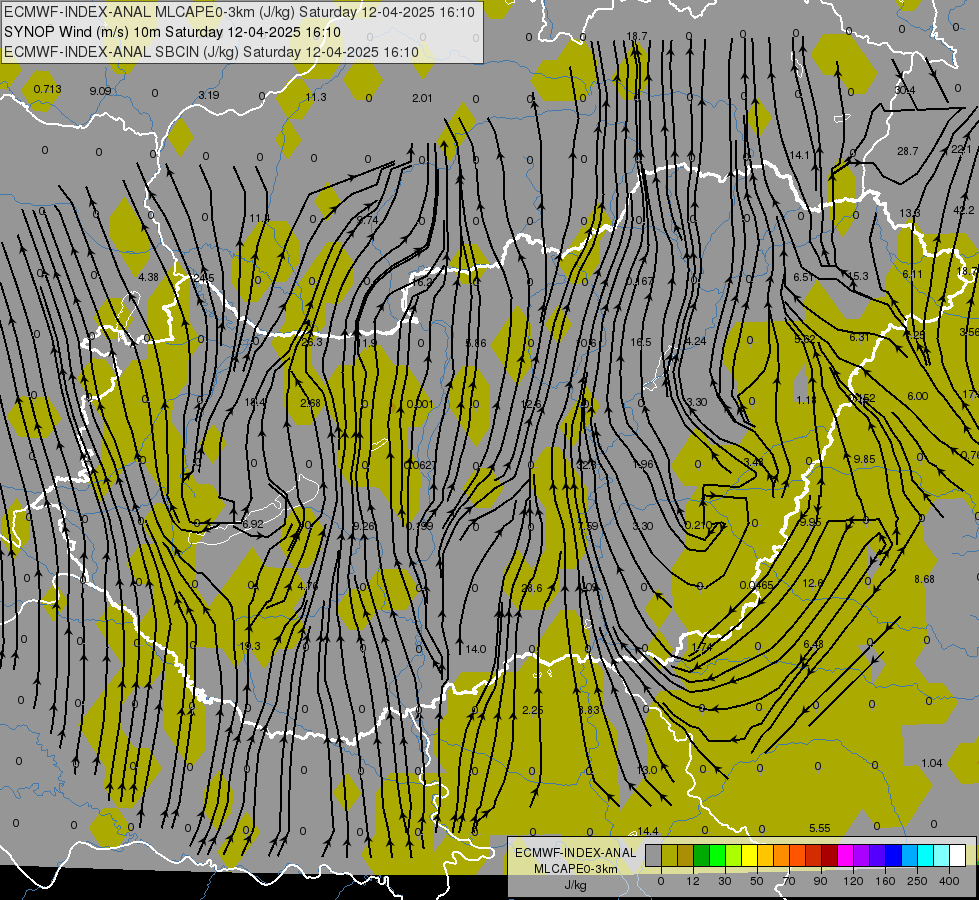979x900 pixels.
Task: Click the map value 15.3
Action: (858, 275)
